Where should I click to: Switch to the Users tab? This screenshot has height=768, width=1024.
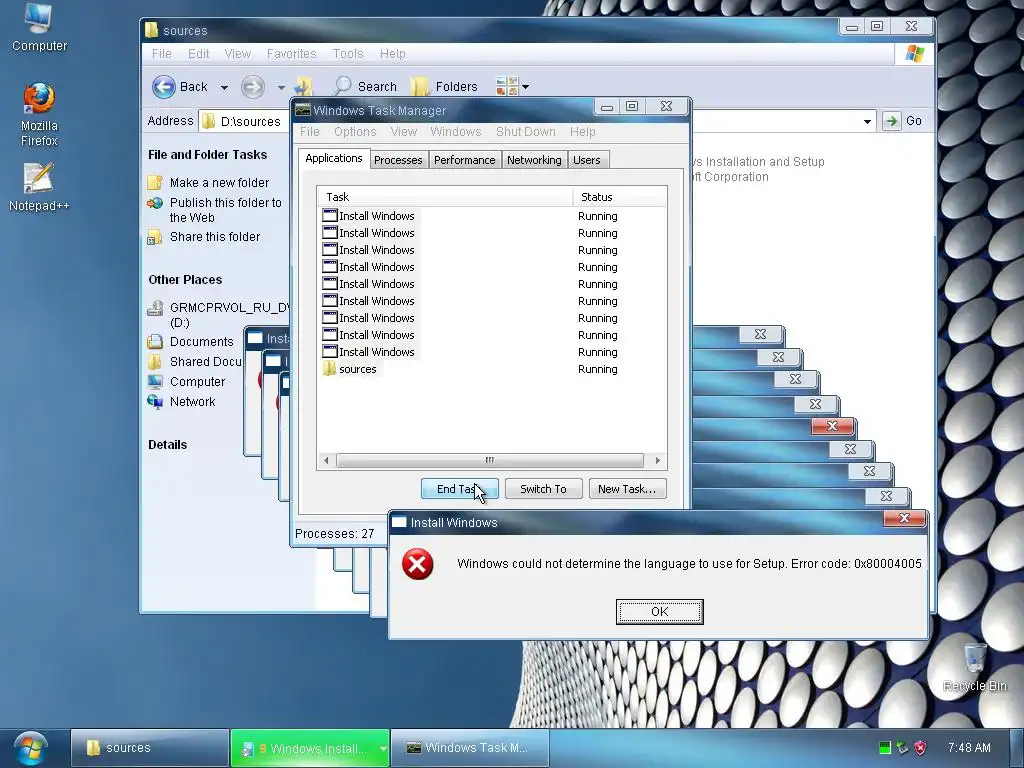tap(586, 160)
